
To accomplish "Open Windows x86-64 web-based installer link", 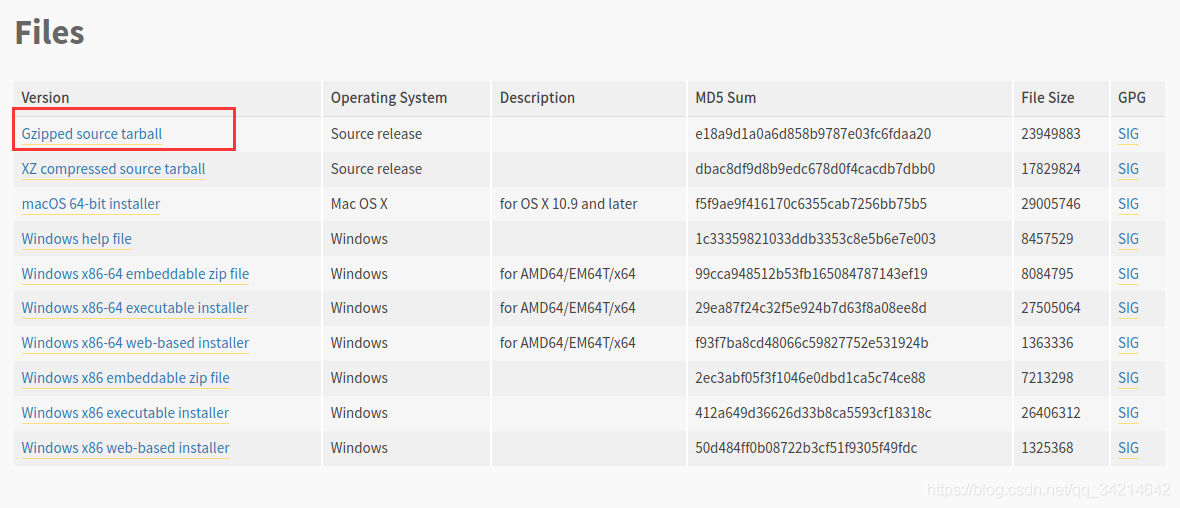I will 135,343.
